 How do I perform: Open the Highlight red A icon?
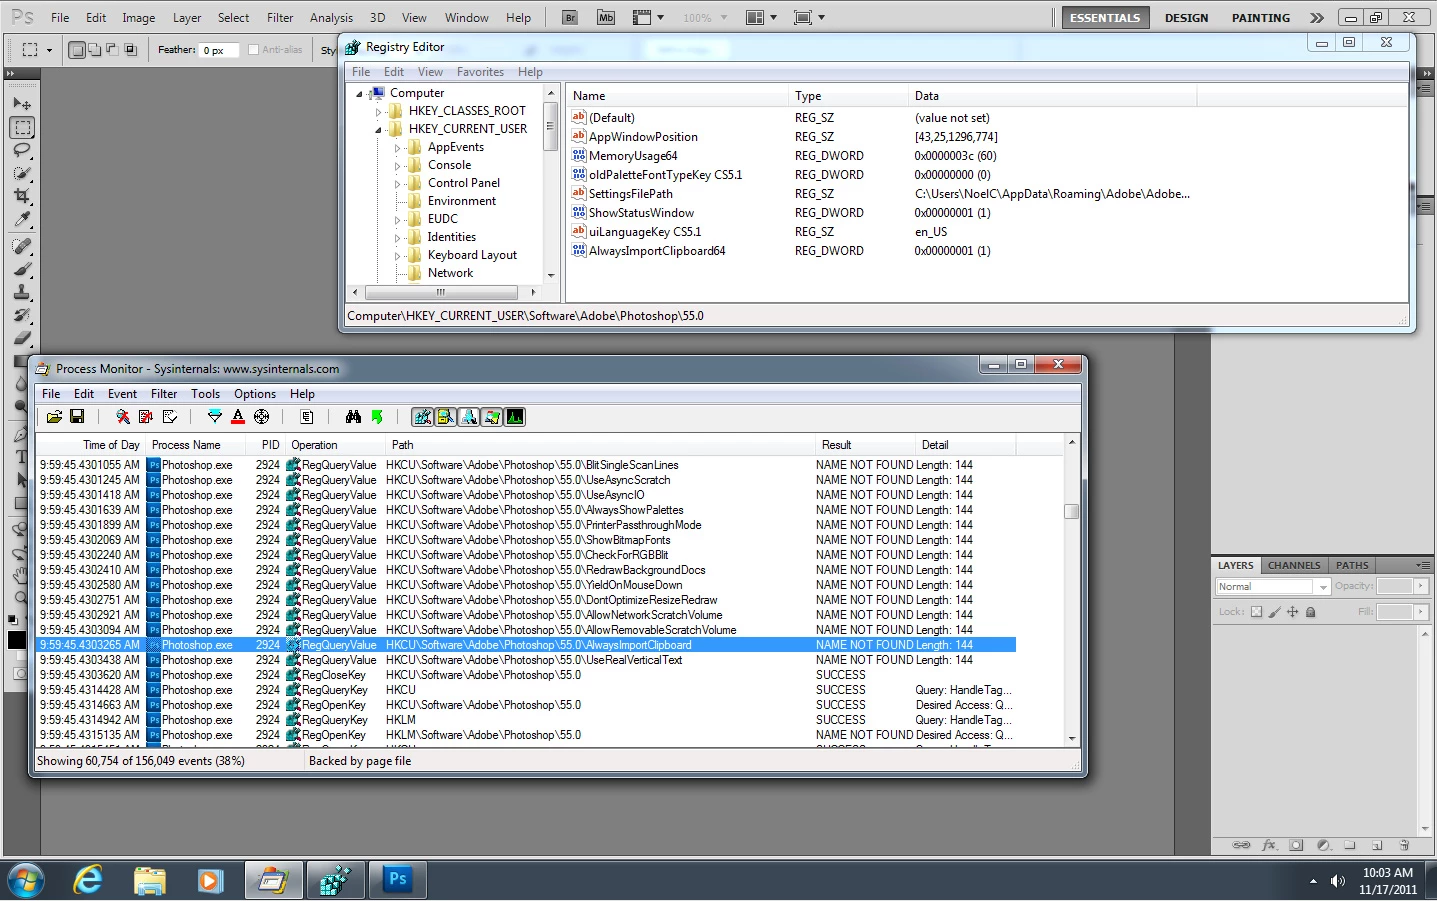tap(238, 417)
